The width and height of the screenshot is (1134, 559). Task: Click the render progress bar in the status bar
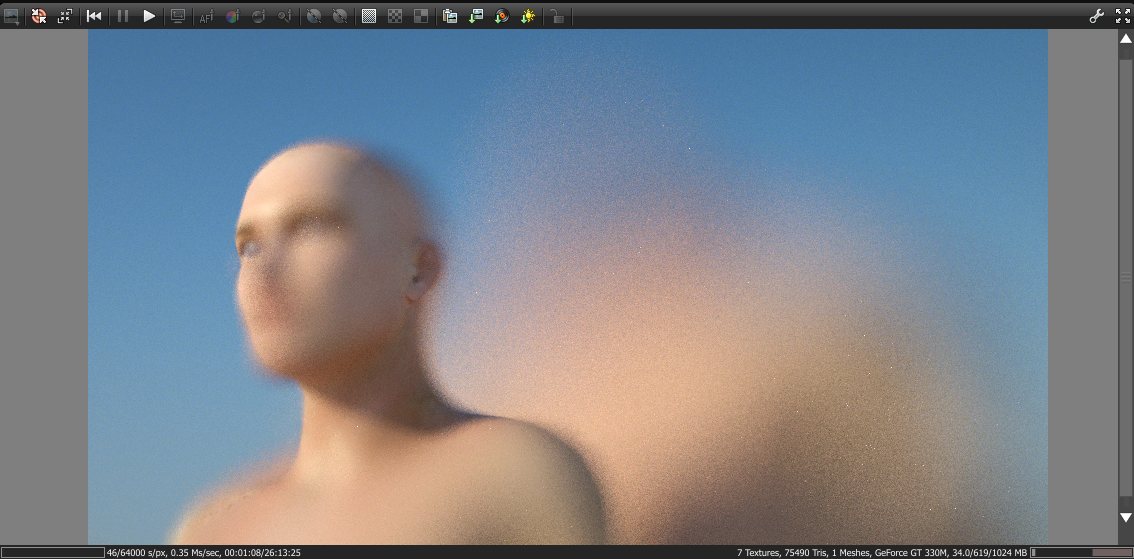tap(54, 552)
